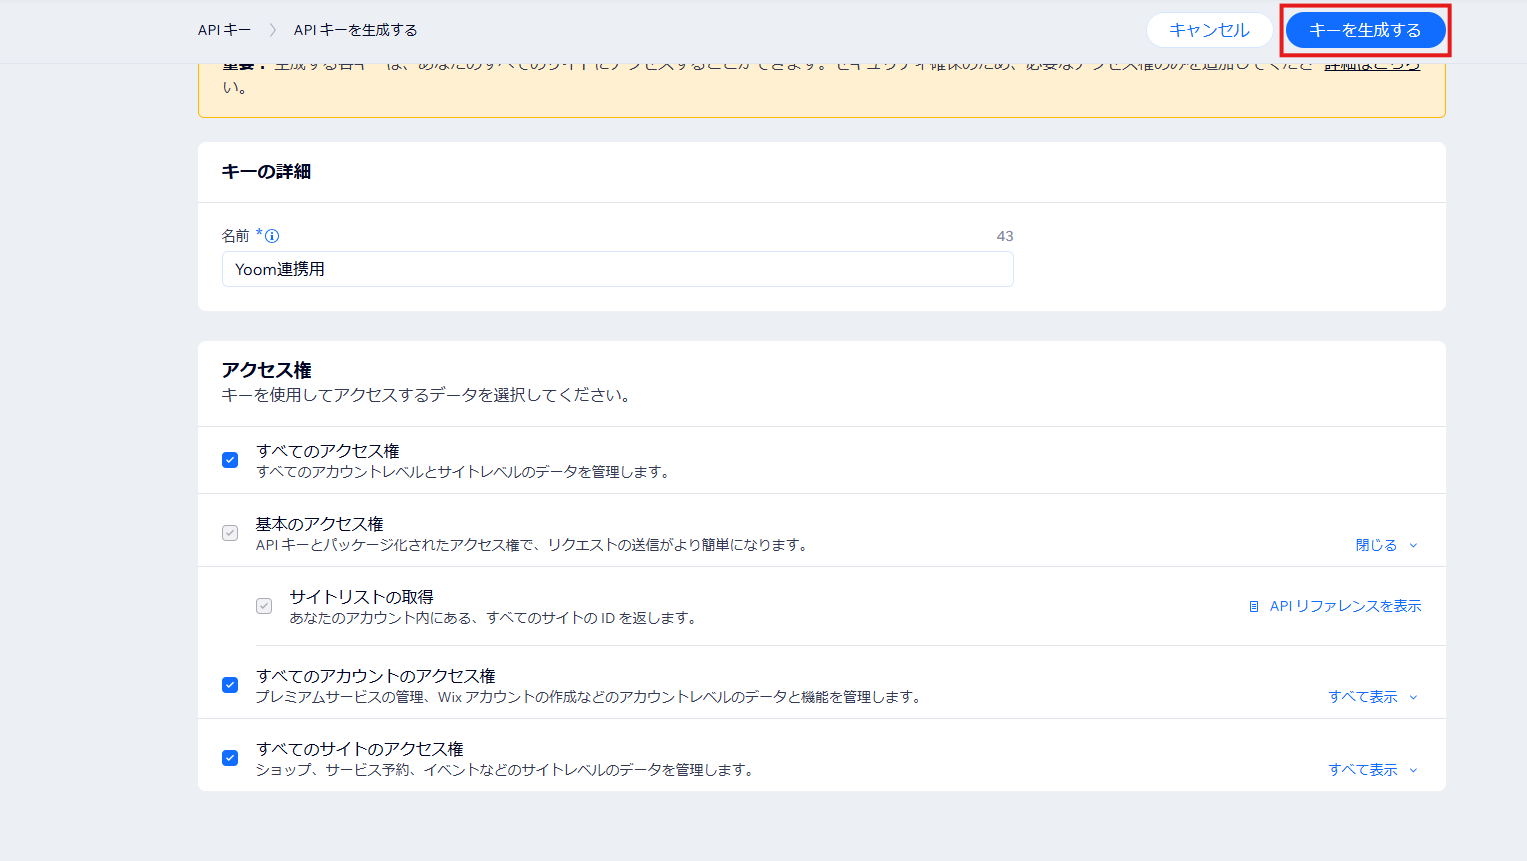Select the API キーを生成する breadcrumb item

355,30
